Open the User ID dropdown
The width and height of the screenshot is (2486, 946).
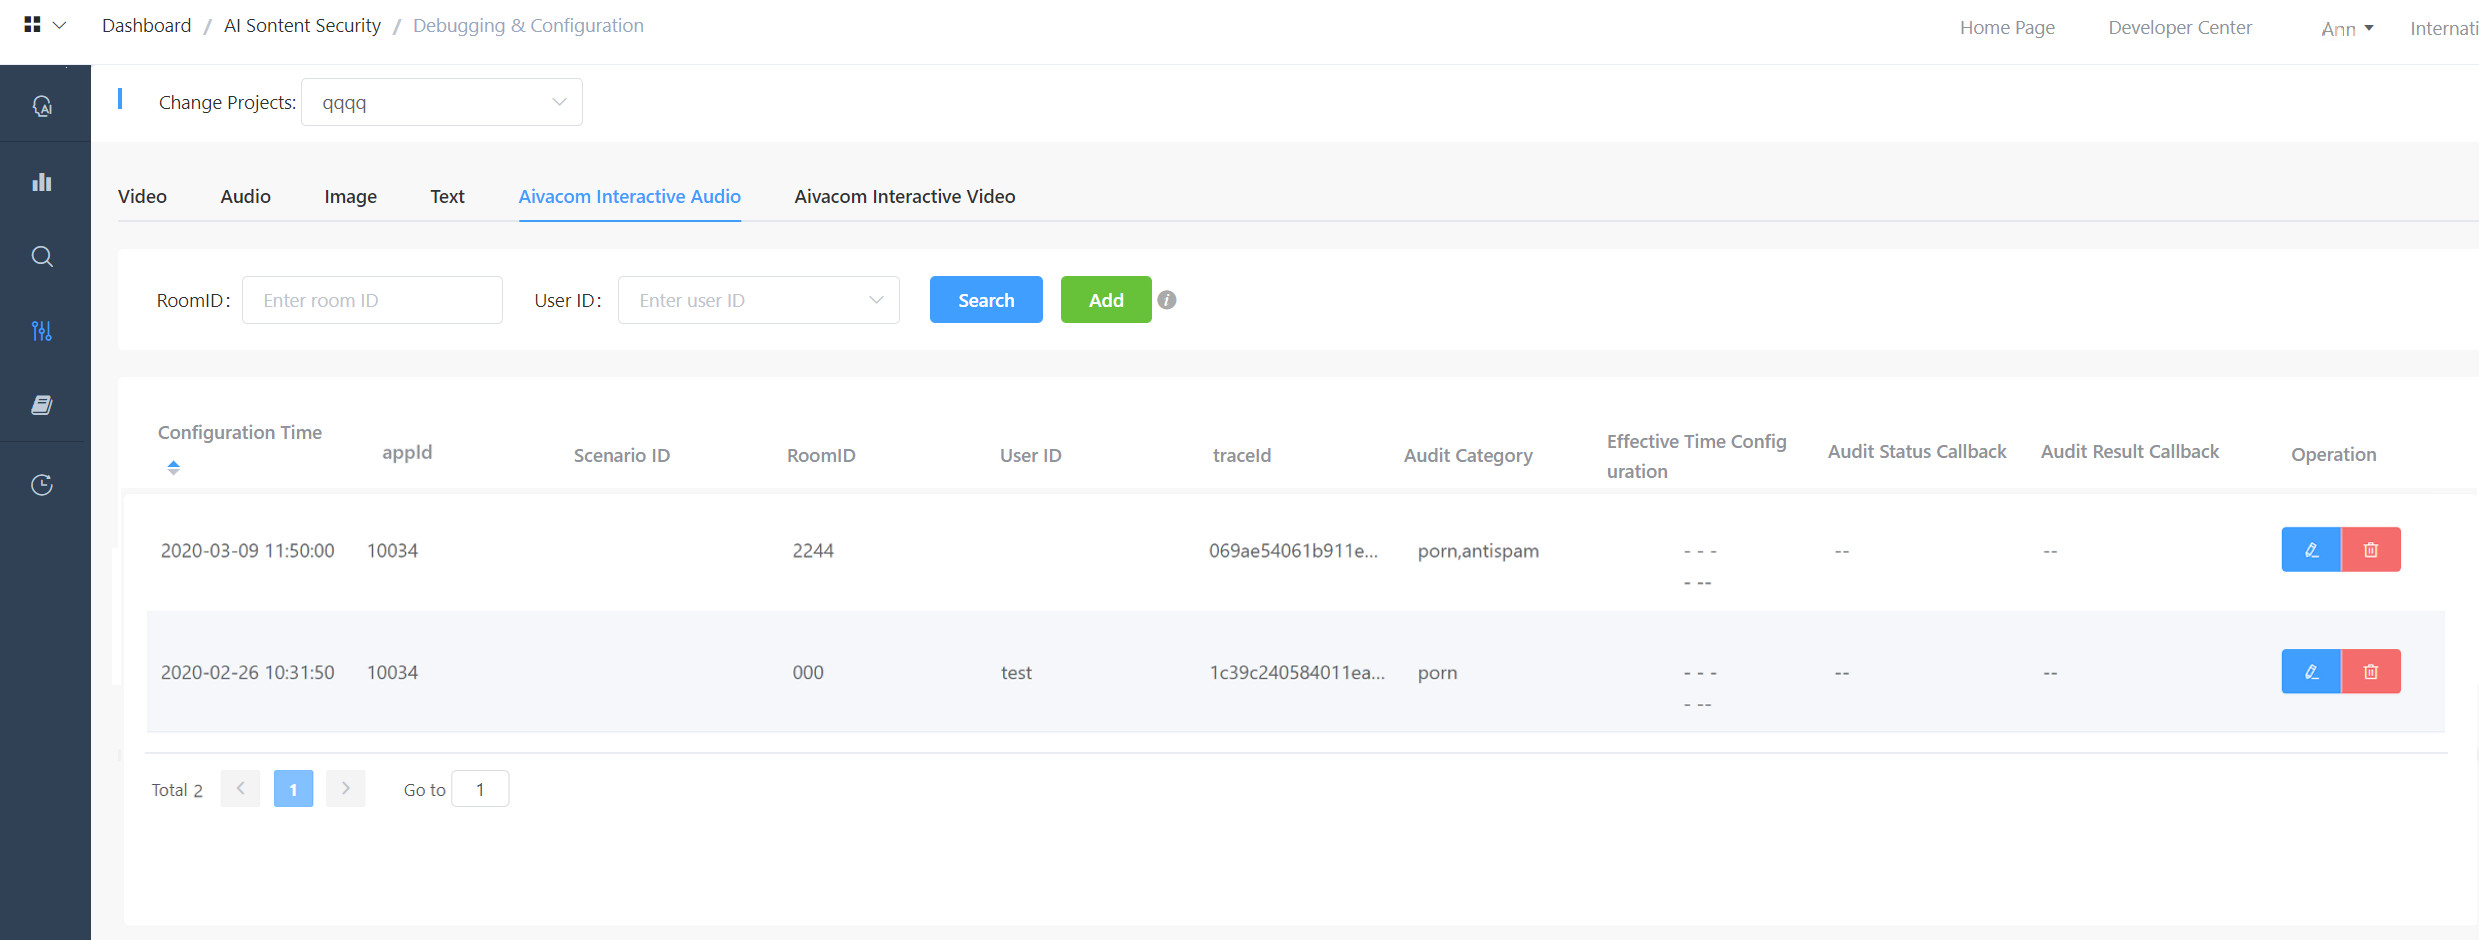coord(758,300)
